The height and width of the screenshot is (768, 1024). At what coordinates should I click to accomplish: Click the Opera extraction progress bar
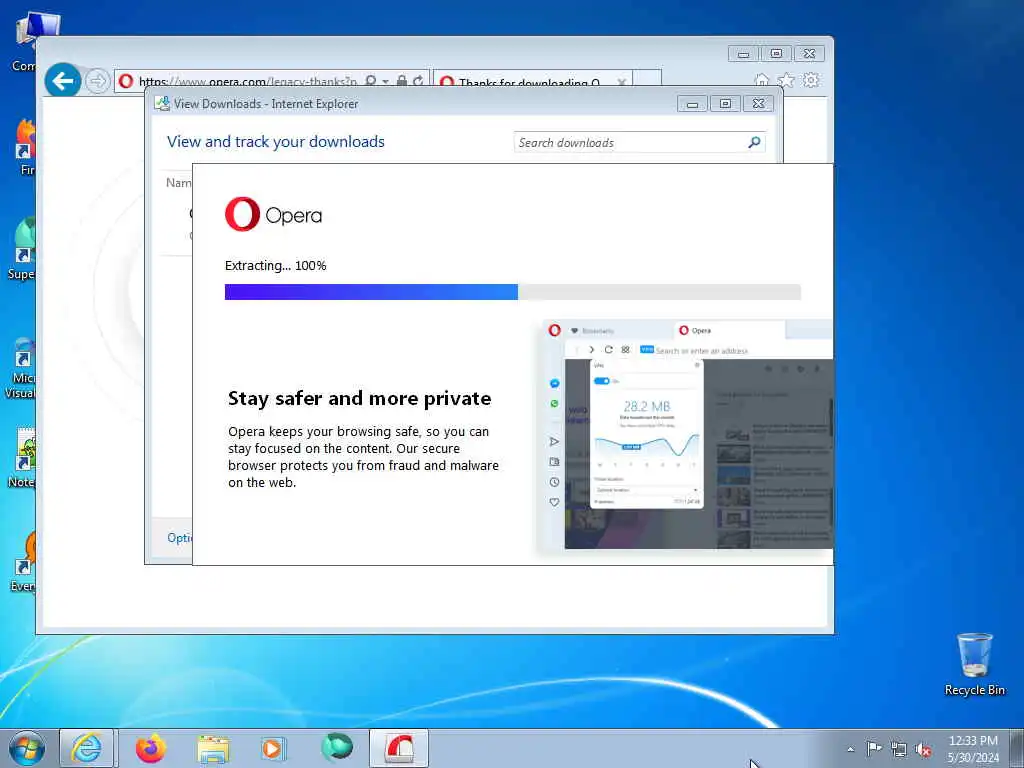click(x=513, y=292)
